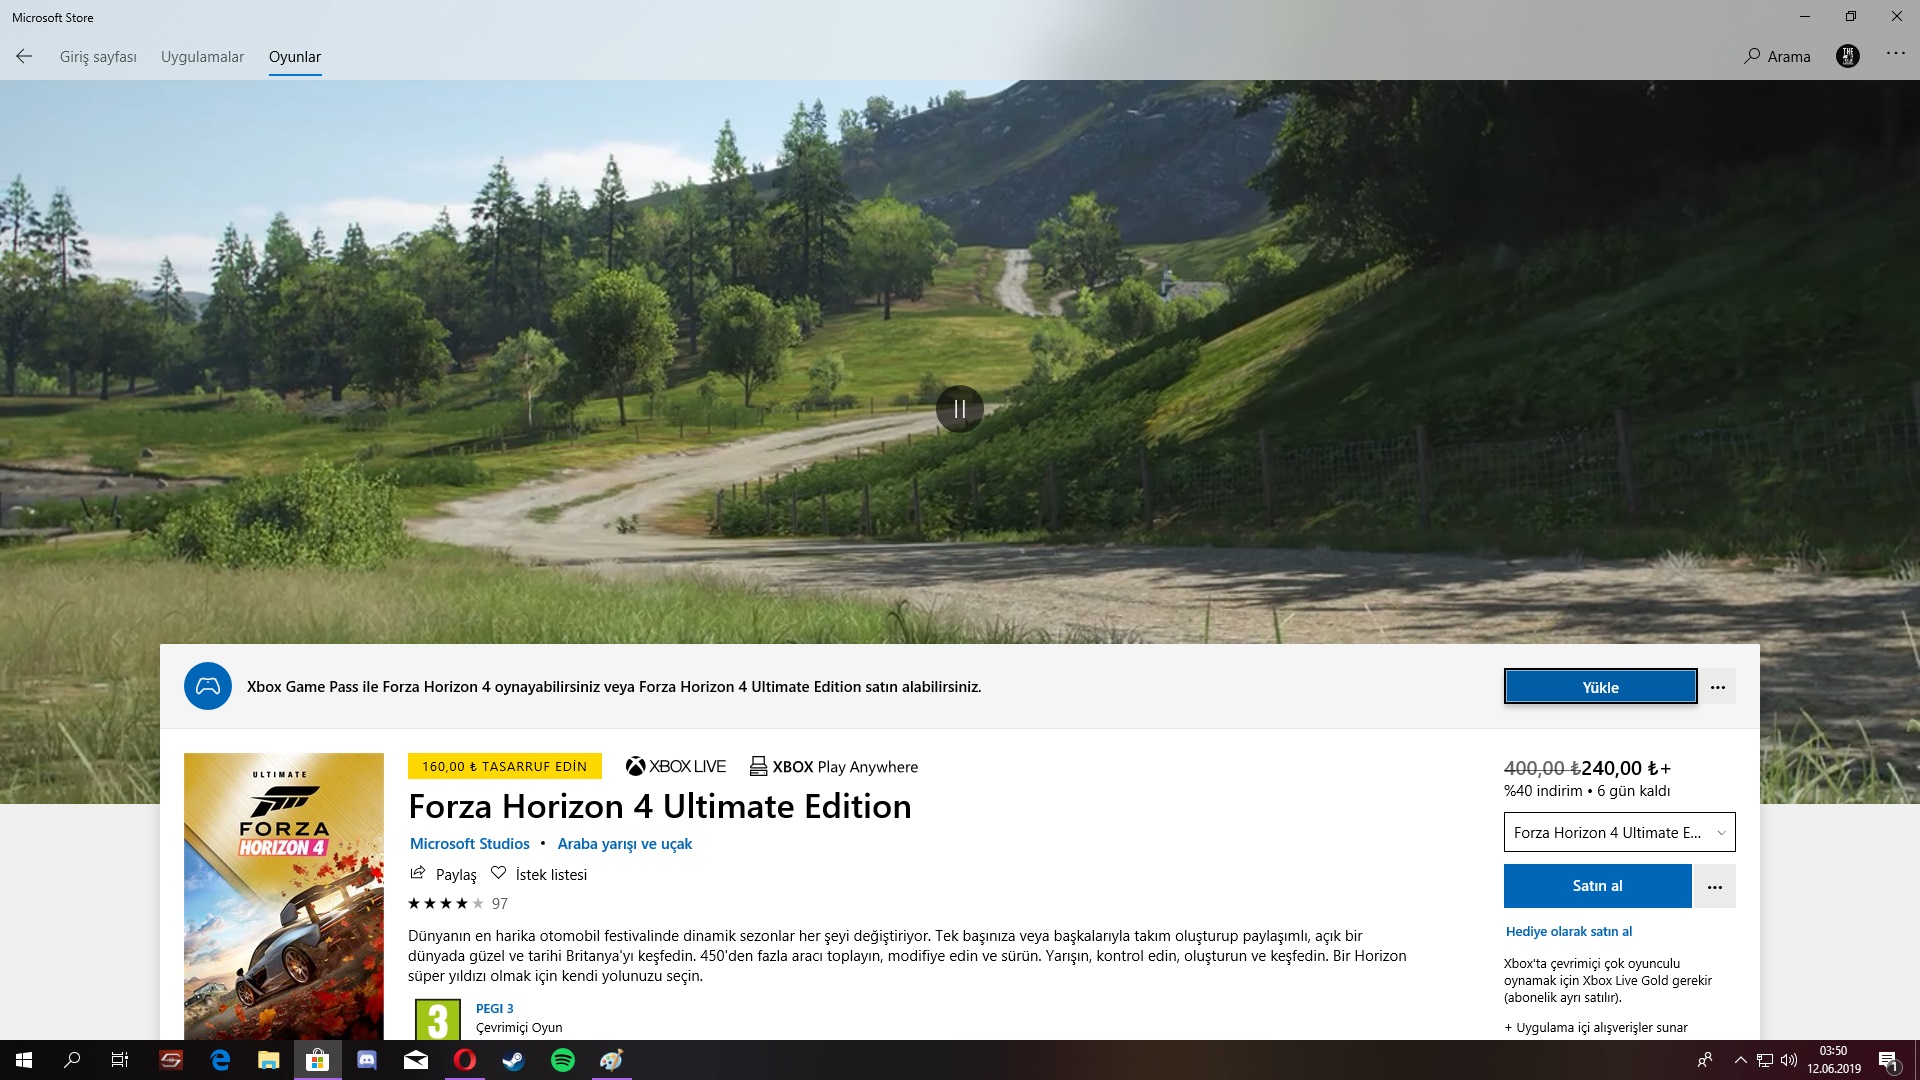This screenshot has width=1920, height=1080.
Task: Open the Microsoft Studios publisher link
Action: (x=470, y=844)
